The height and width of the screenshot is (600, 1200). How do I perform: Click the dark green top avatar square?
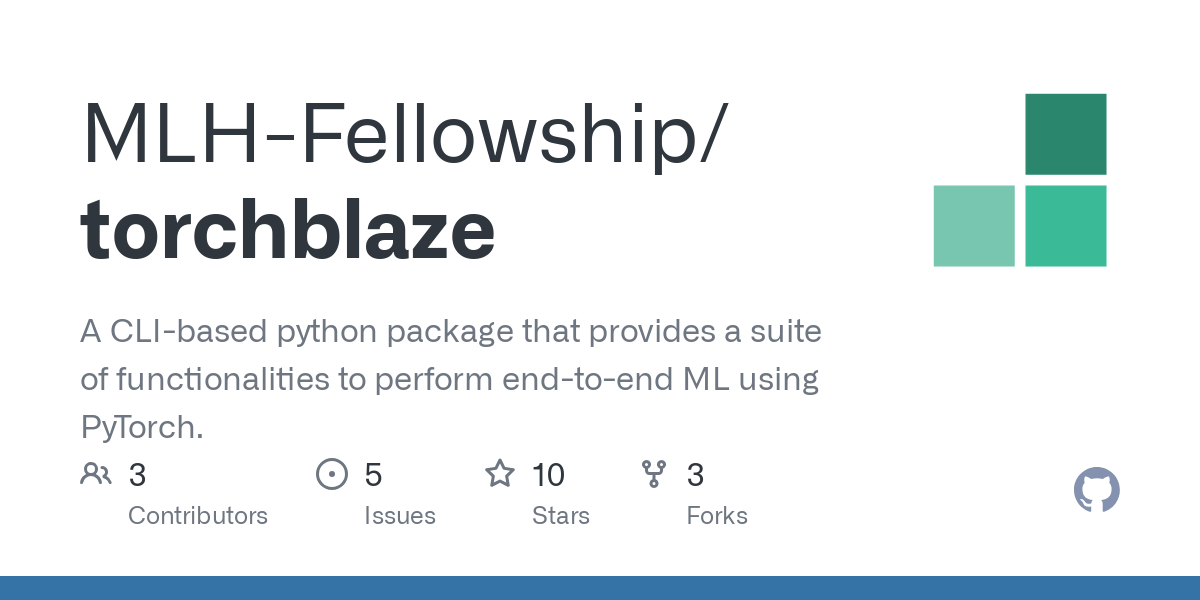pos(1065,134)
